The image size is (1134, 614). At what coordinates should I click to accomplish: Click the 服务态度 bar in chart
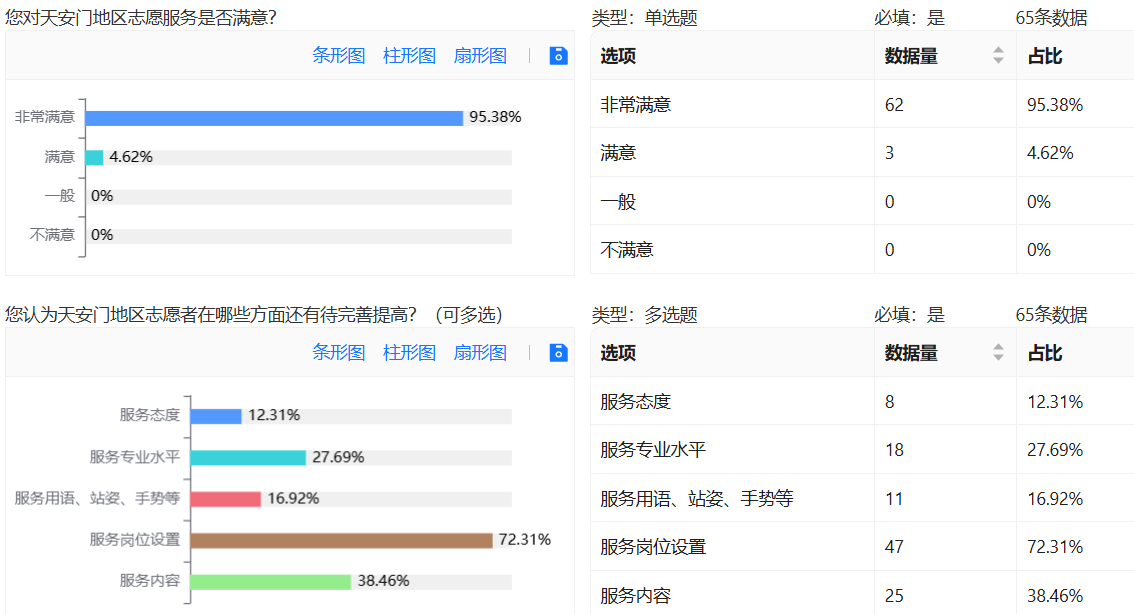click(x=216, y=416)
